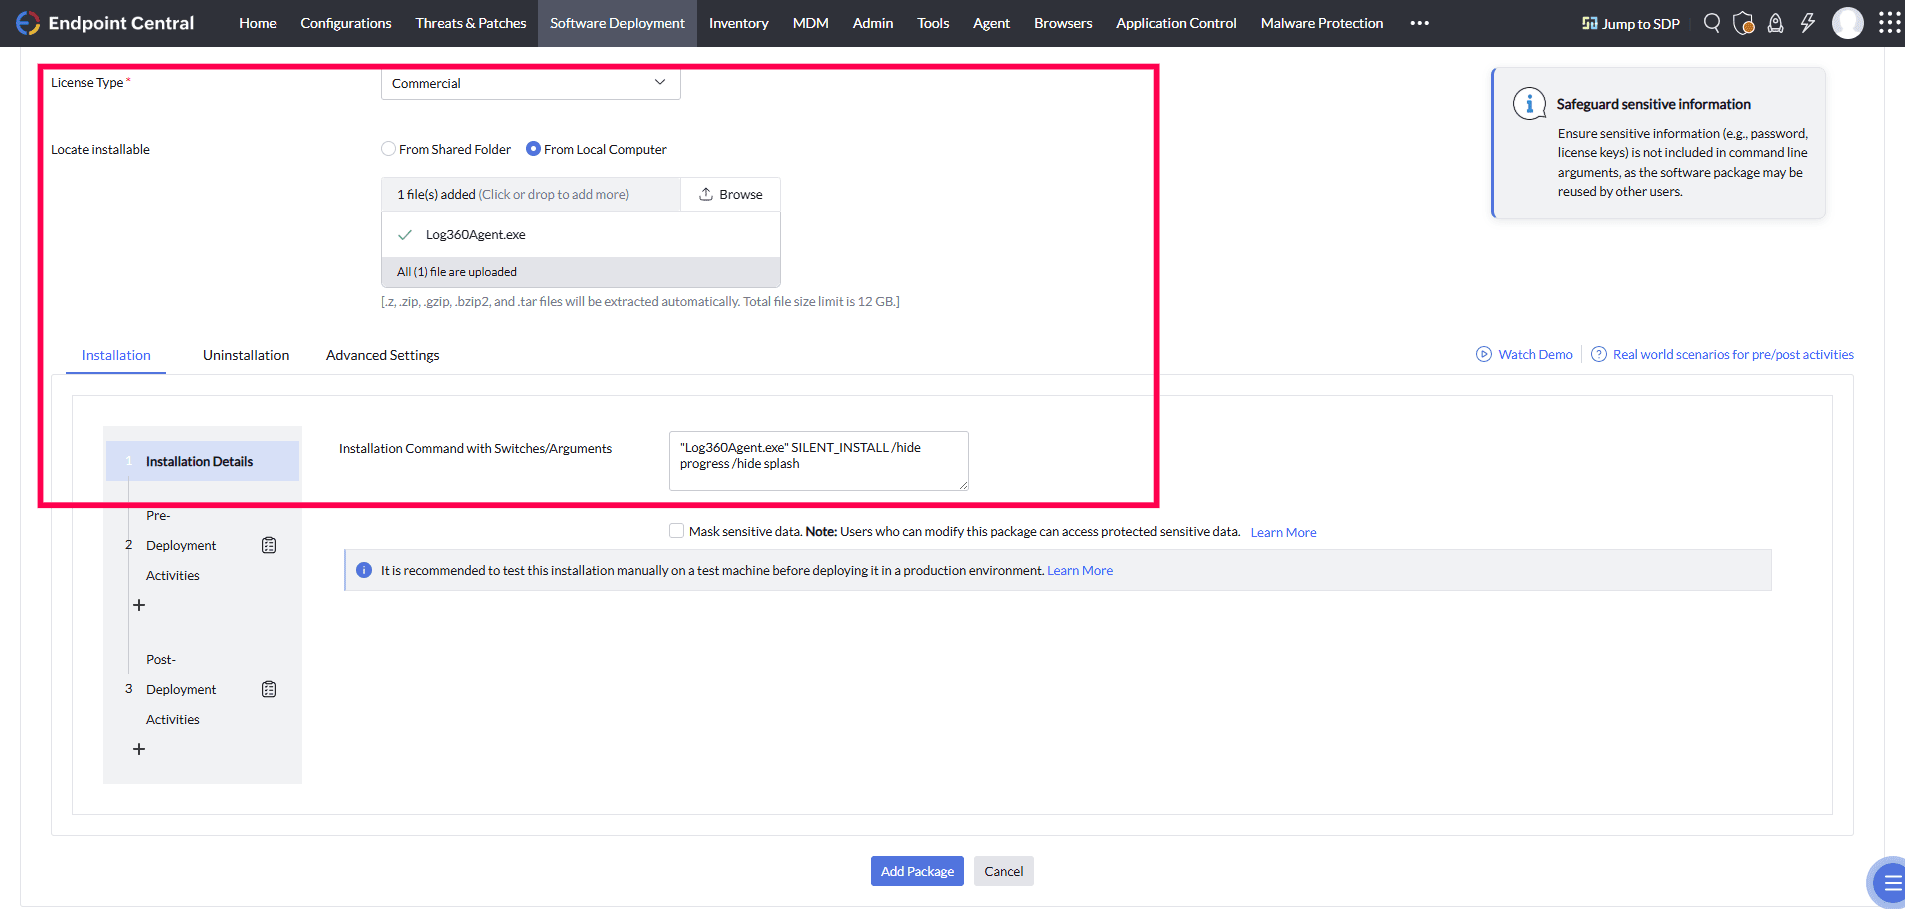
Task: Open the Browsers menu
Action: (x=1063, y=23)
